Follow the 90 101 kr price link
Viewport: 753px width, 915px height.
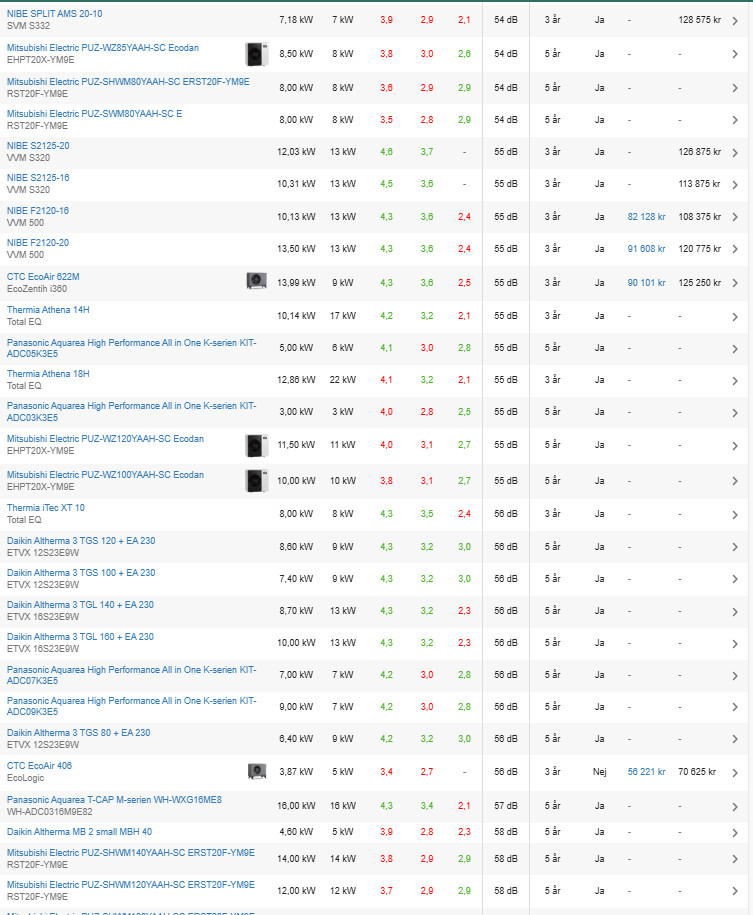coord(646,283)
